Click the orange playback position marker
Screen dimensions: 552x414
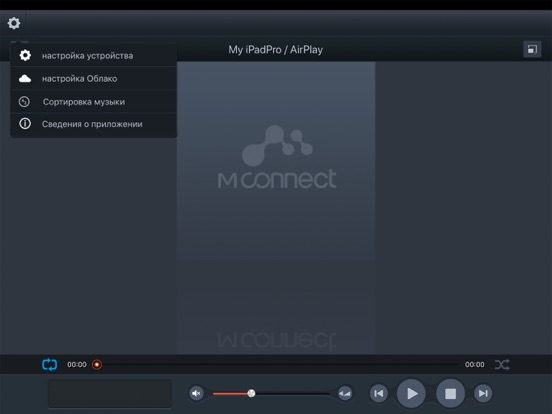[97, 364]
